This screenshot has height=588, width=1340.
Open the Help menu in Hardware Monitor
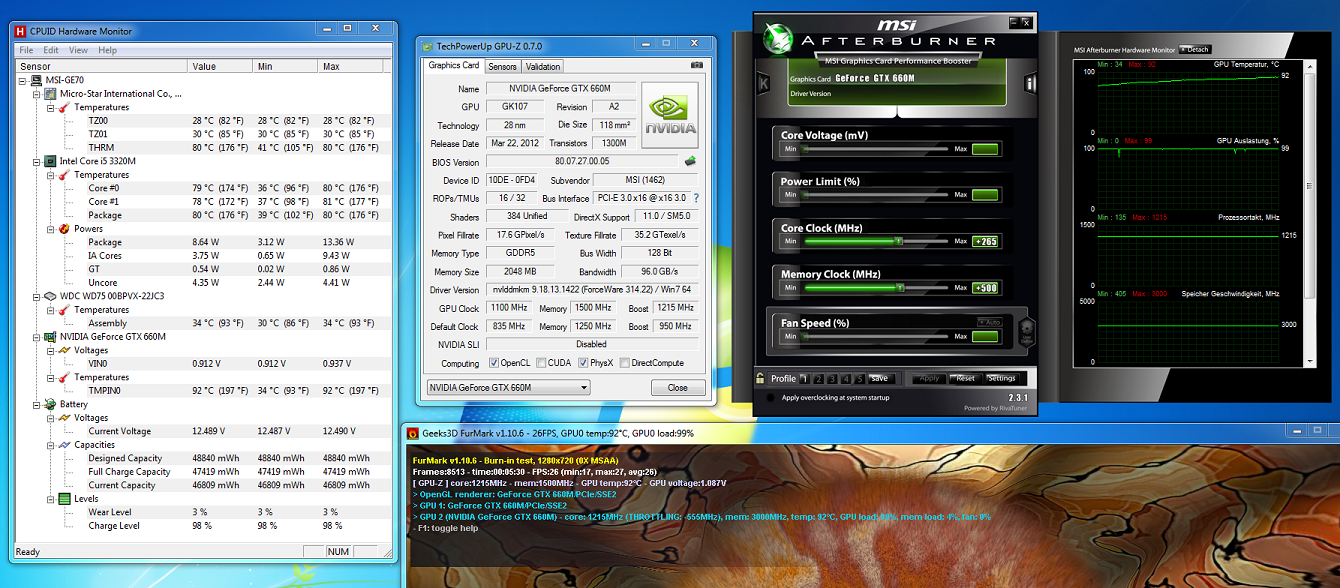click(107, 50)
